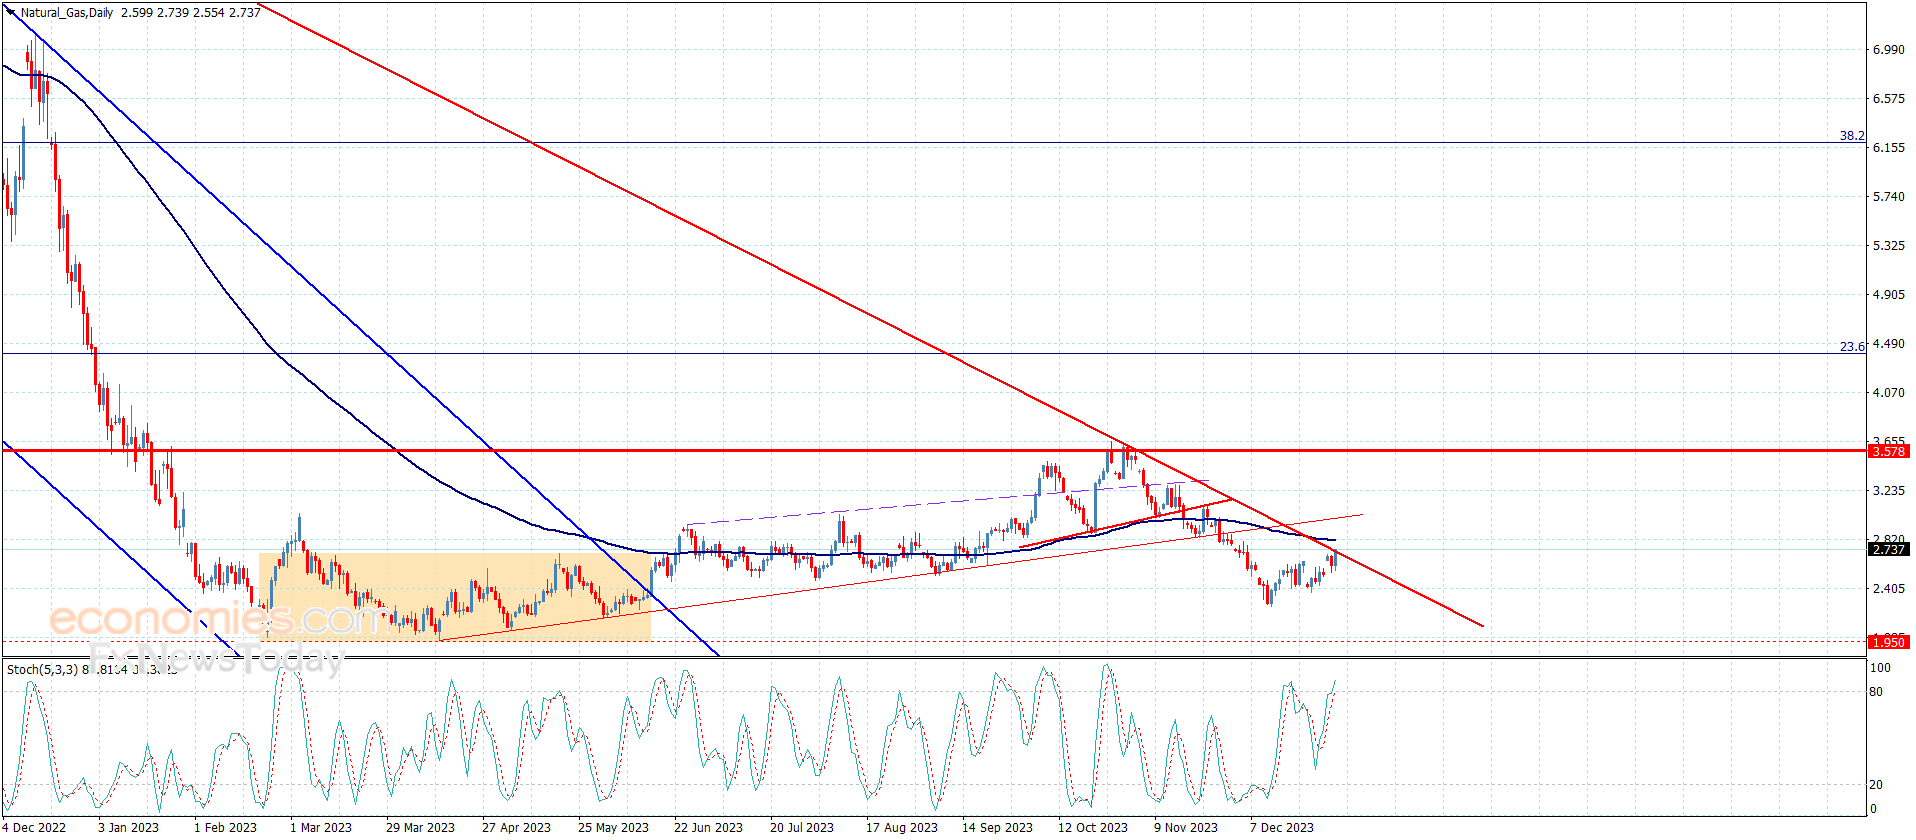
Task: Click the red 3.578 price tag
Action: click(1888, 451)
